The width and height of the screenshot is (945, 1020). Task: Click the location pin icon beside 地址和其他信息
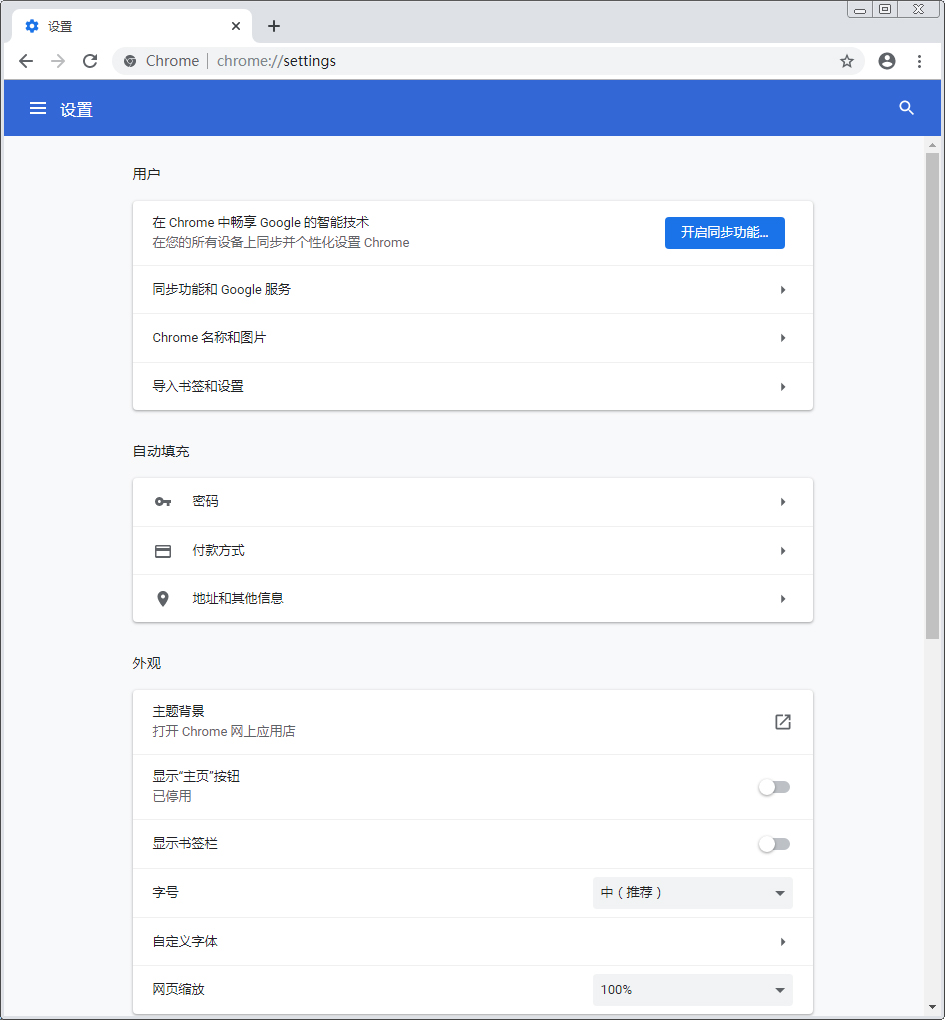(163, 599)
